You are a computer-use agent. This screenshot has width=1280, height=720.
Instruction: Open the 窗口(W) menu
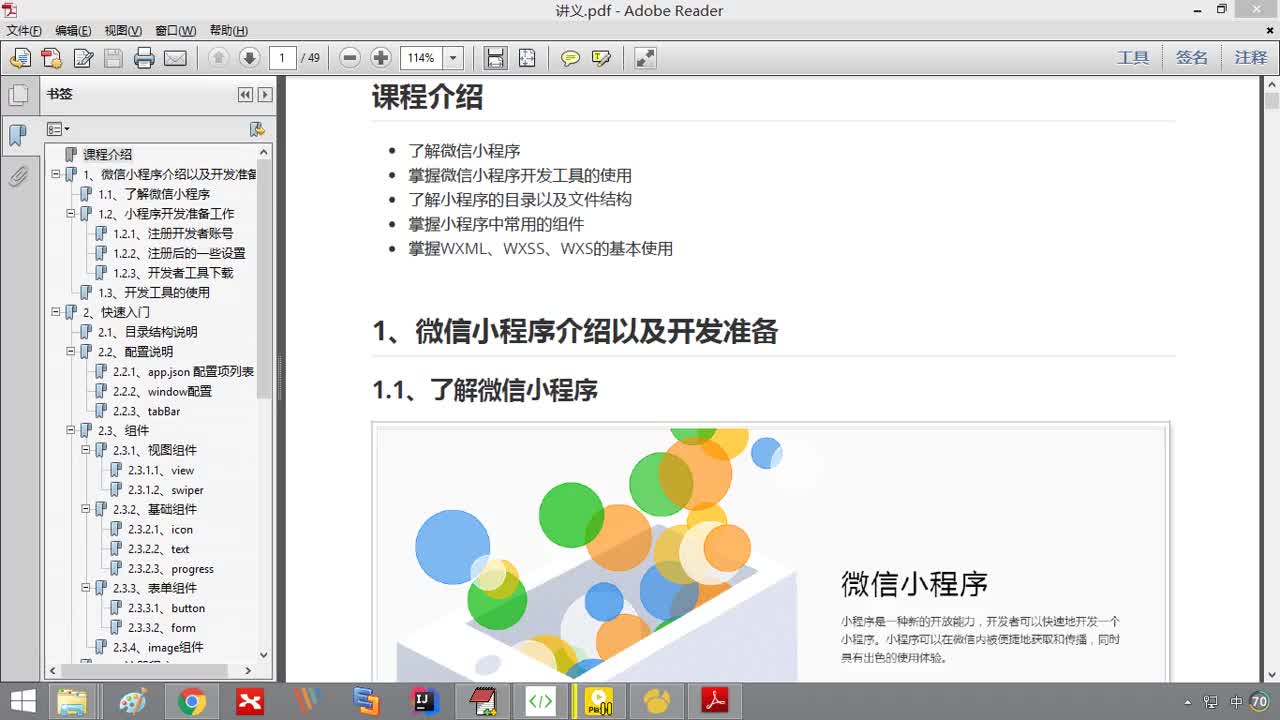point(175,31)
